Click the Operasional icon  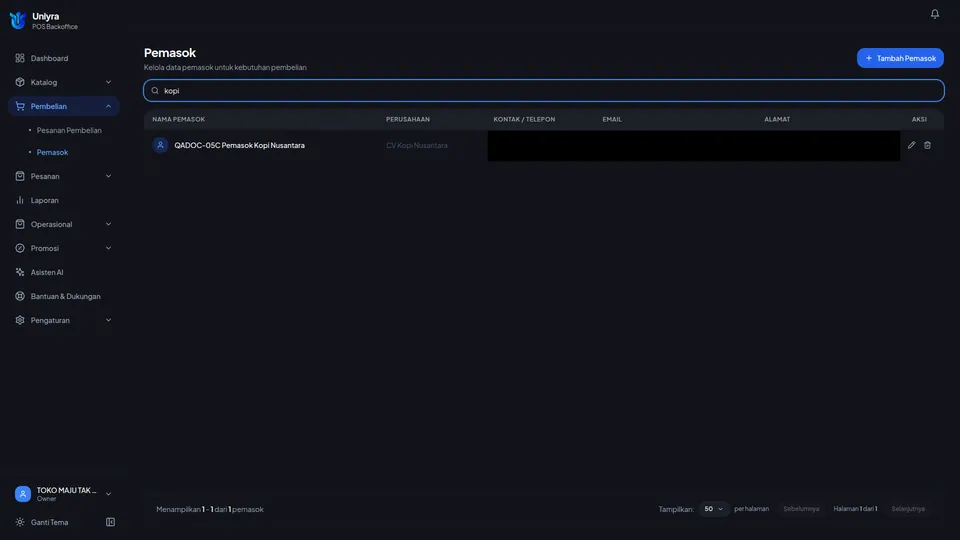click(20, 224)
